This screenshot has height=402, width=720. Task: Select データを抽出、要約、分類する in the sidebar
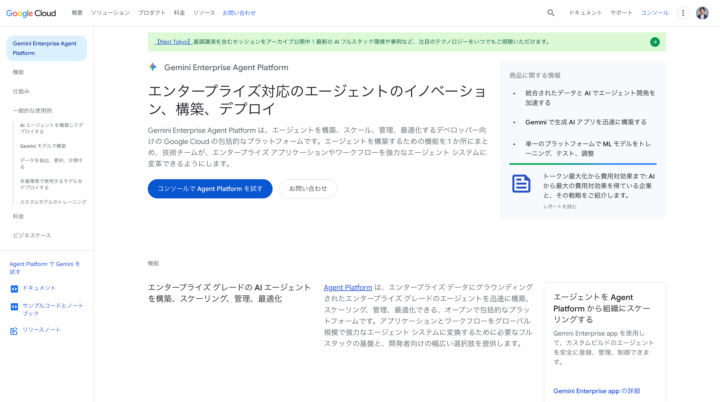tap(51, 164)
